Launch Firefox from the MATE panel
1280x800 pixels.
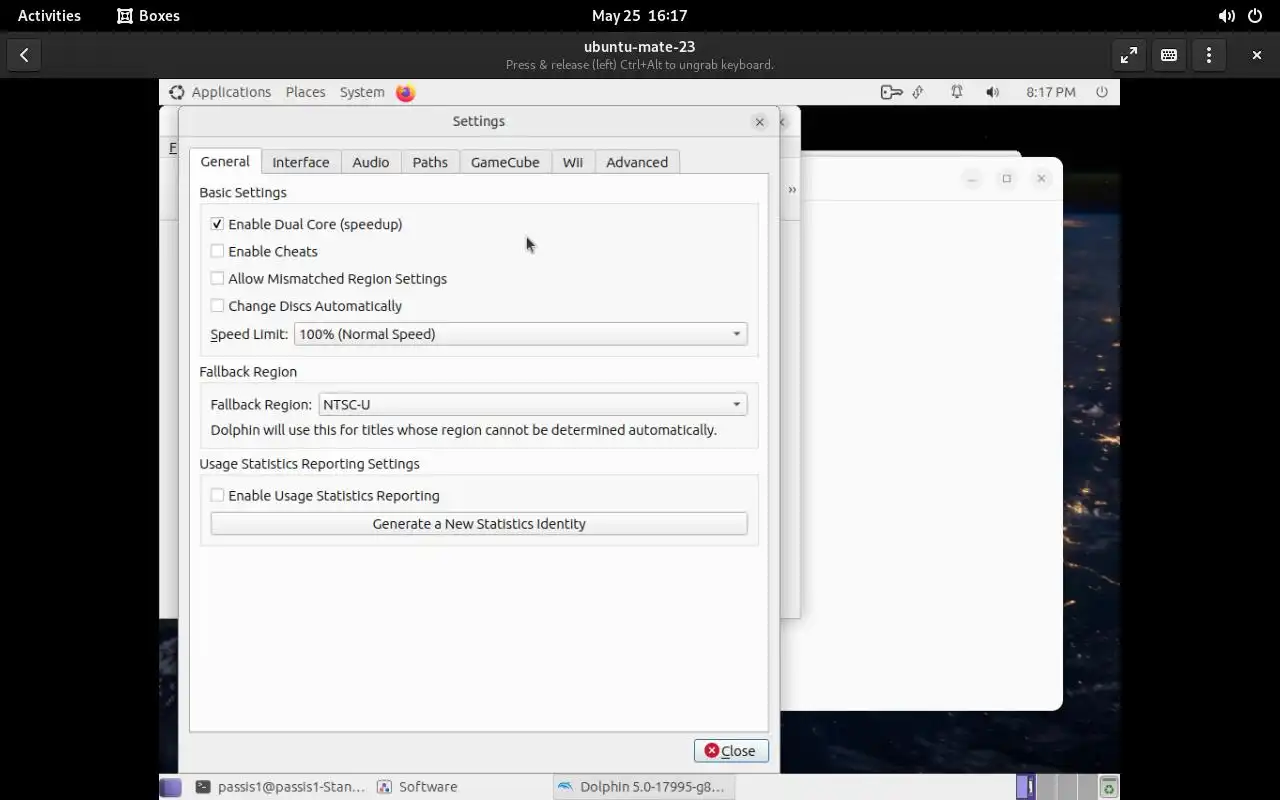tap(405, 92)
